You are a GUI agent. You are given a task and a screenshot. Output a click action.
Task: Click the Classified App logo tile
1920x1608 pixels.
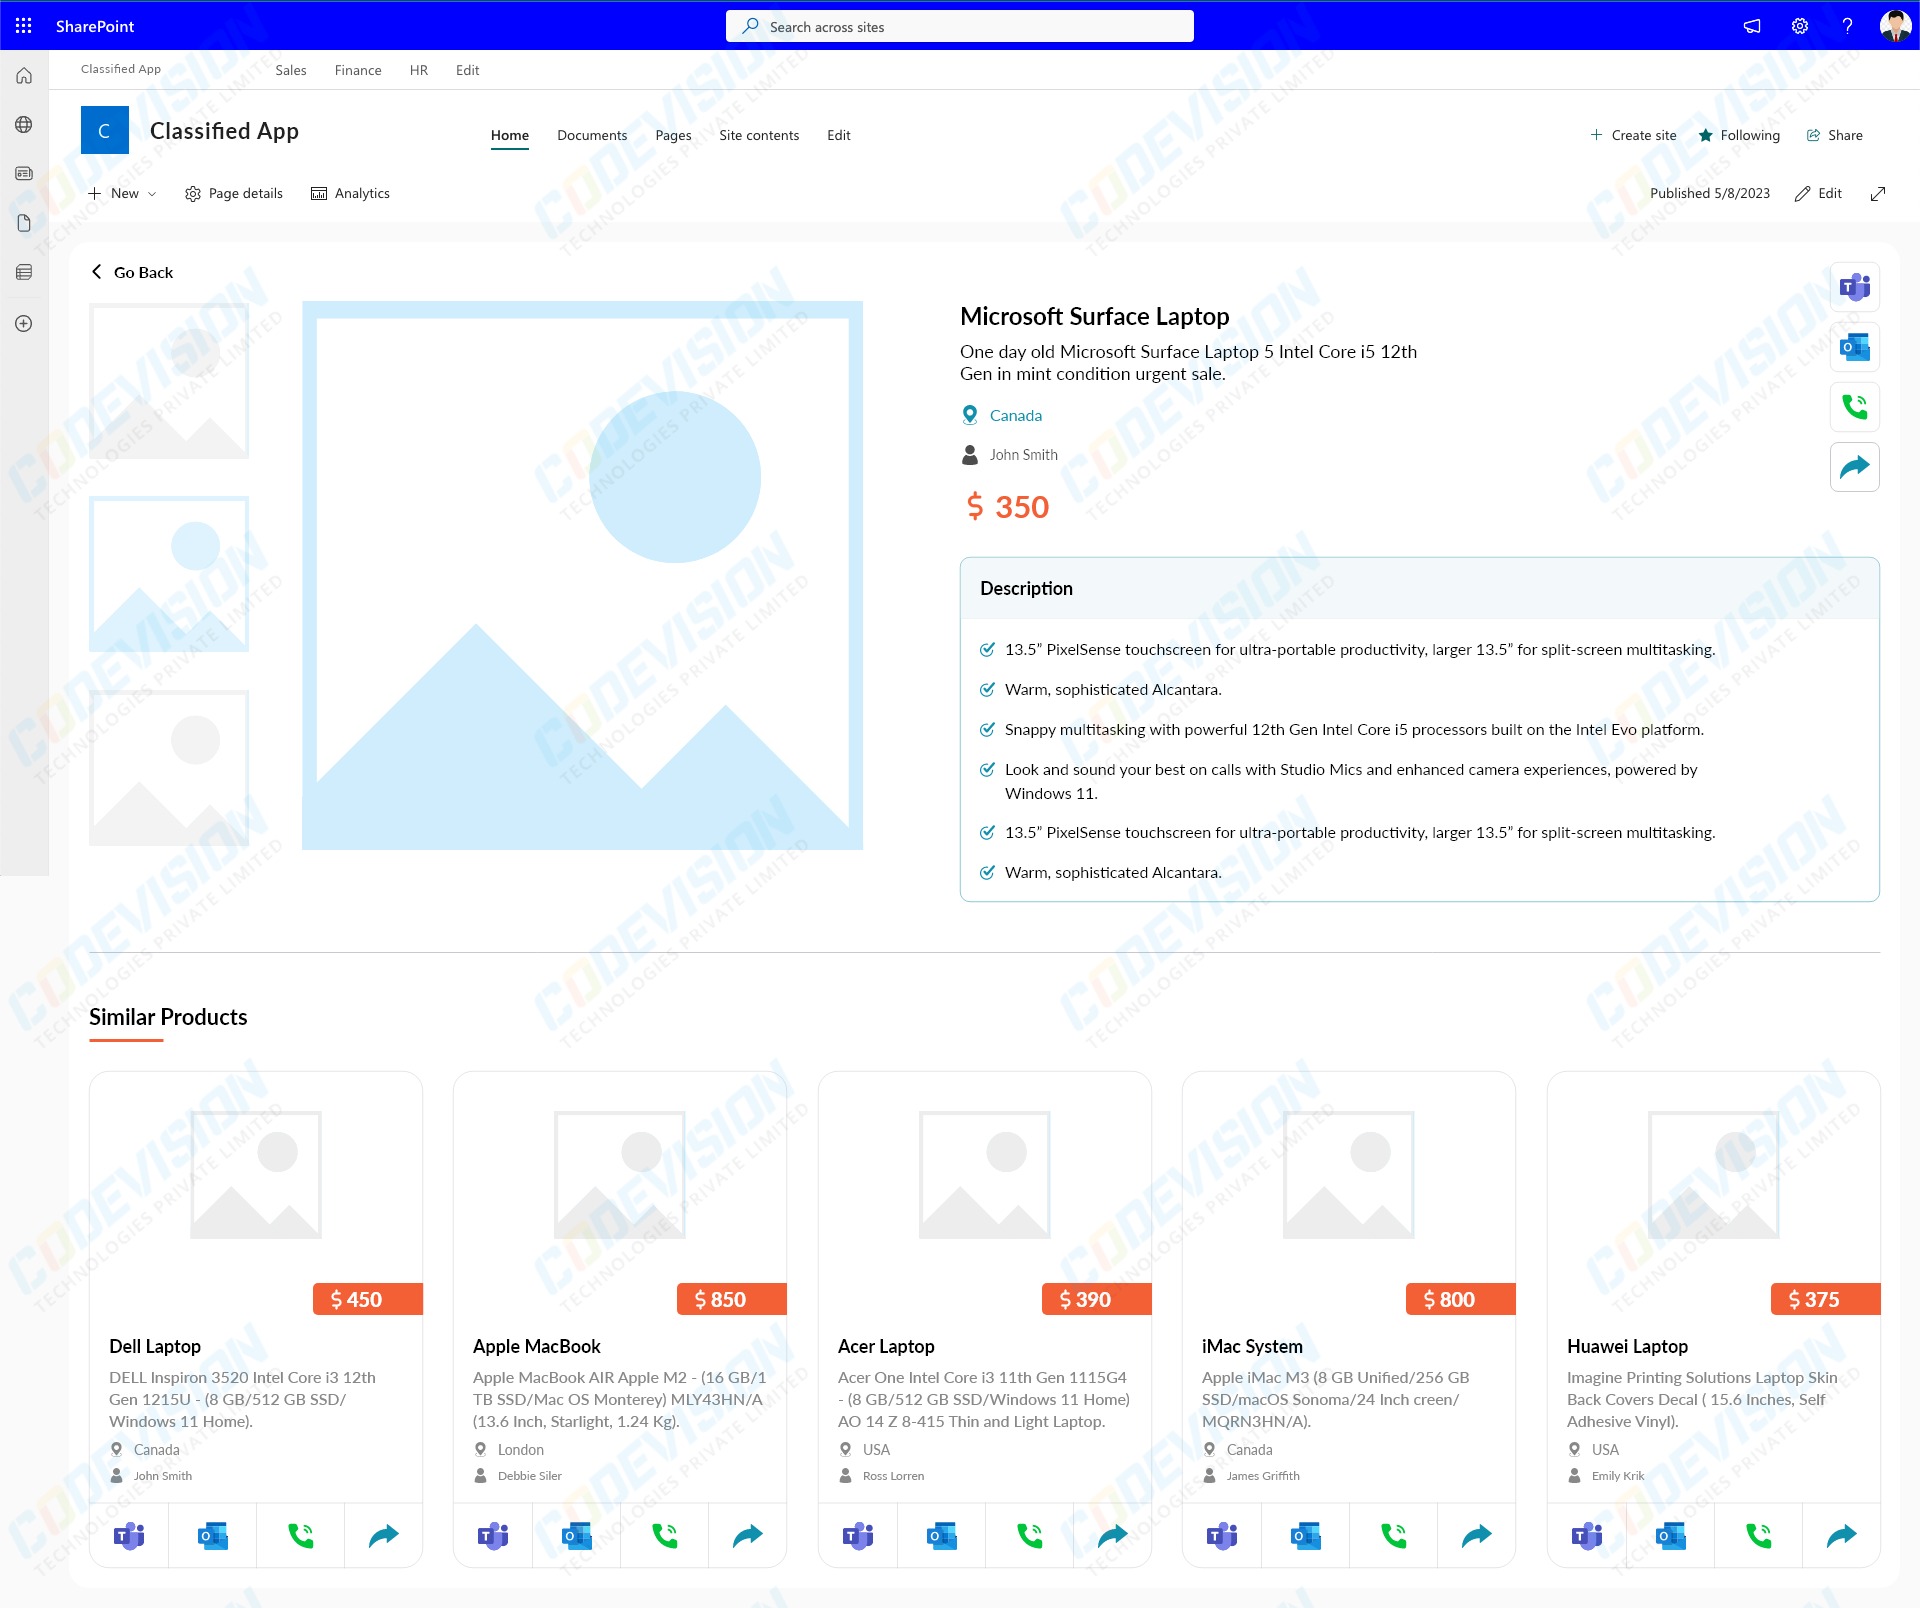(x=105, y=130)
